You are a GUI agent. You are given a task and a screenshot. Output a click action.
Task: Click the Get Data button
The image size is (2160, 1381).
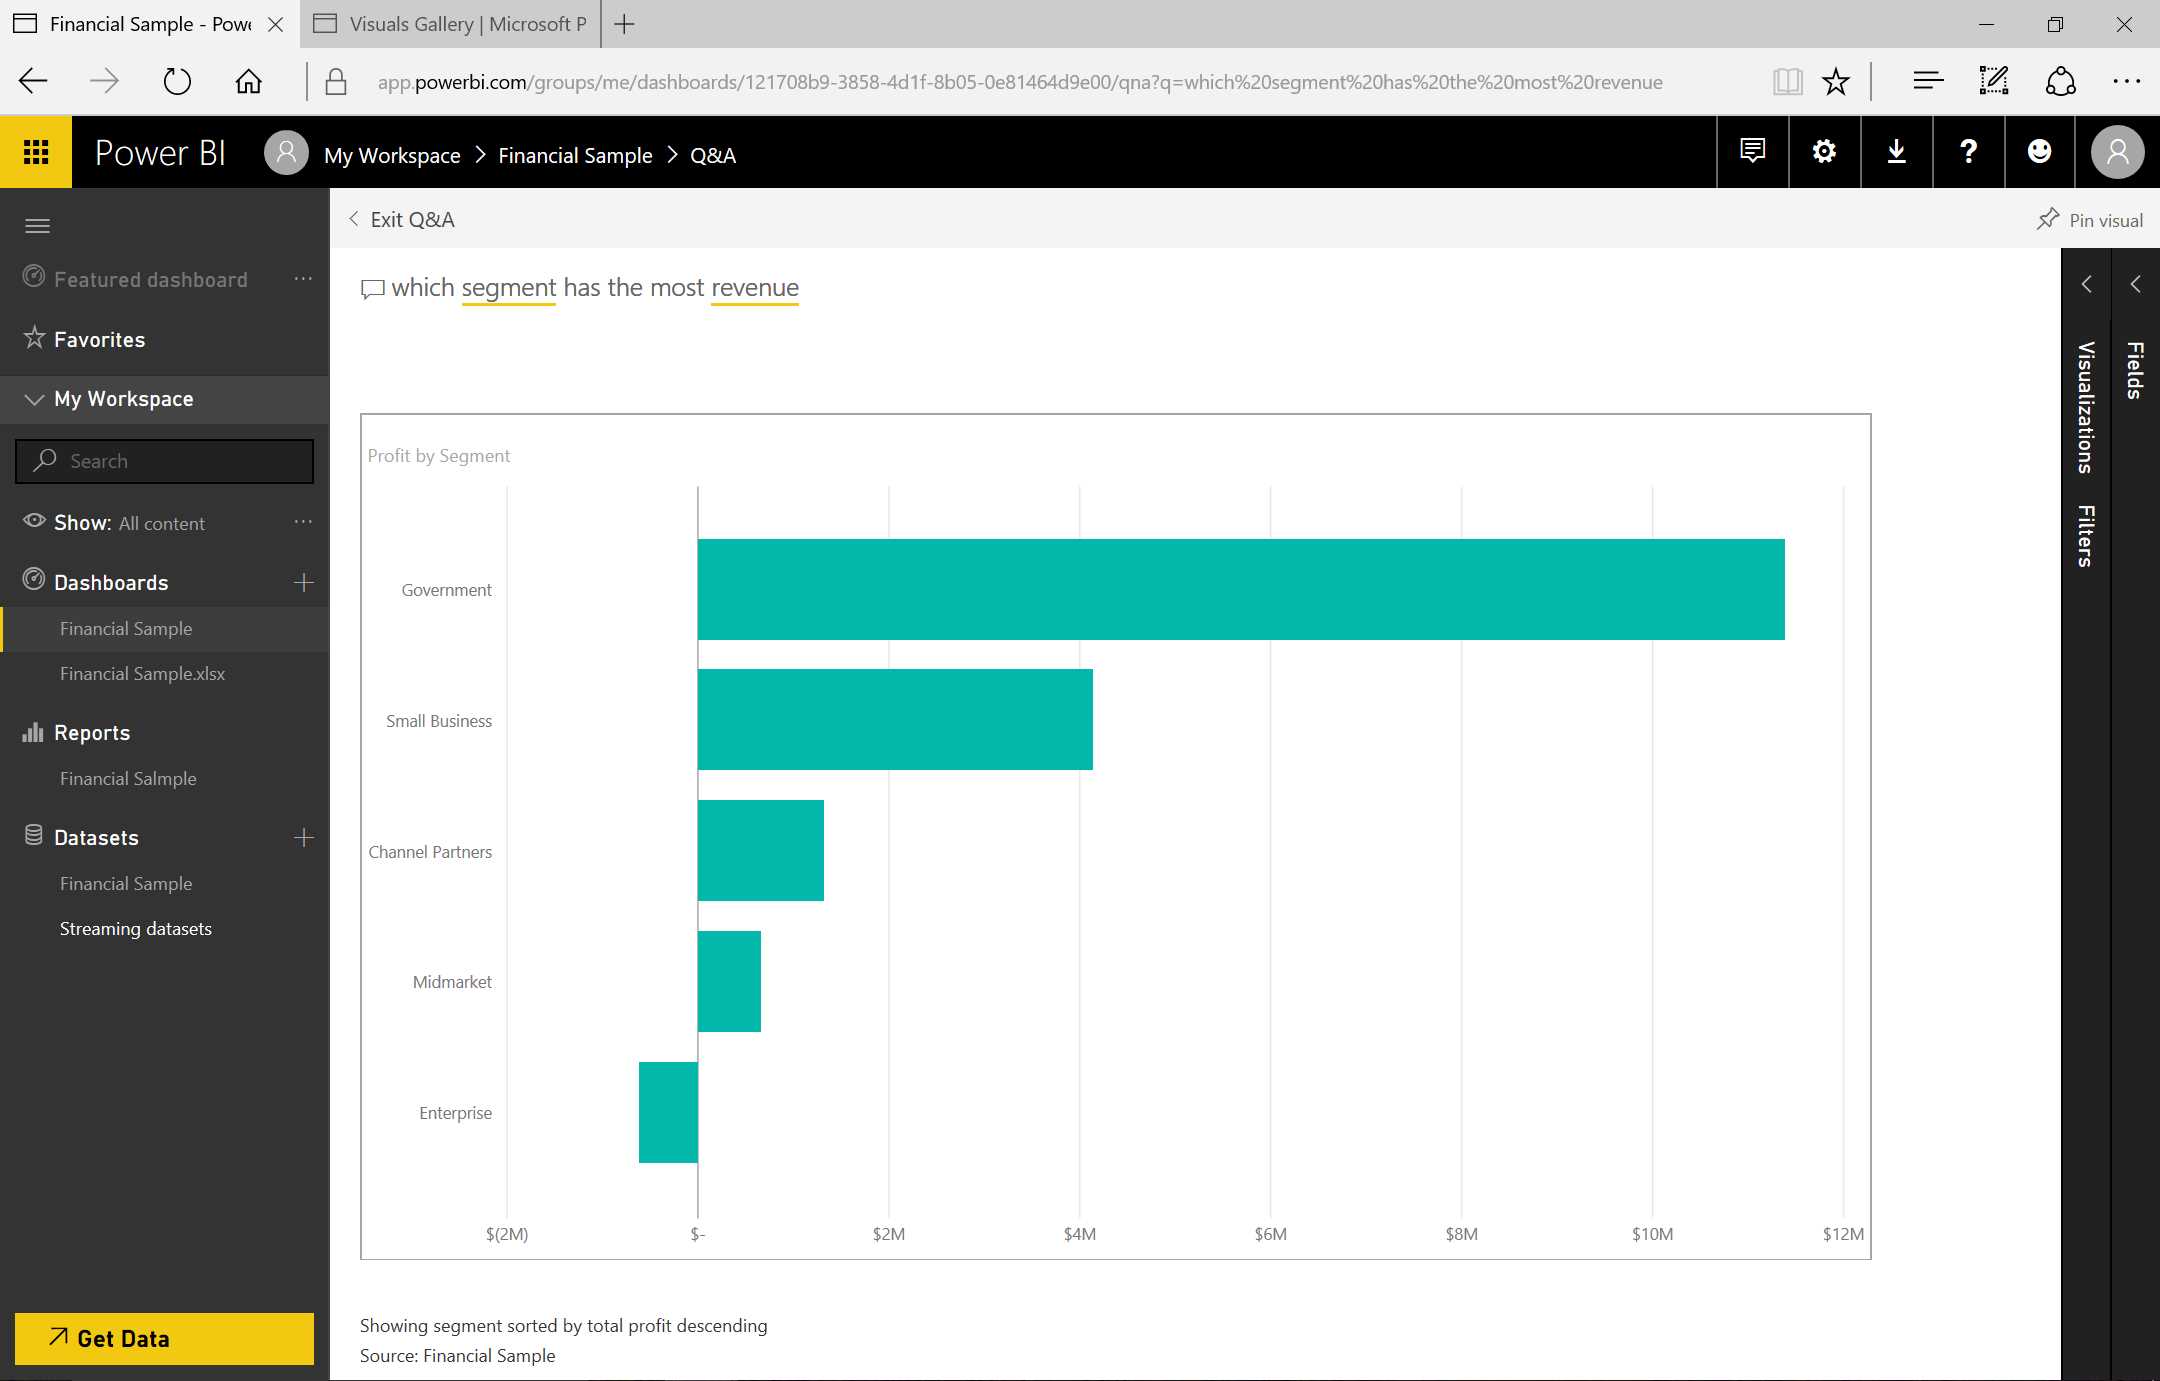(x=164, y=1338)
